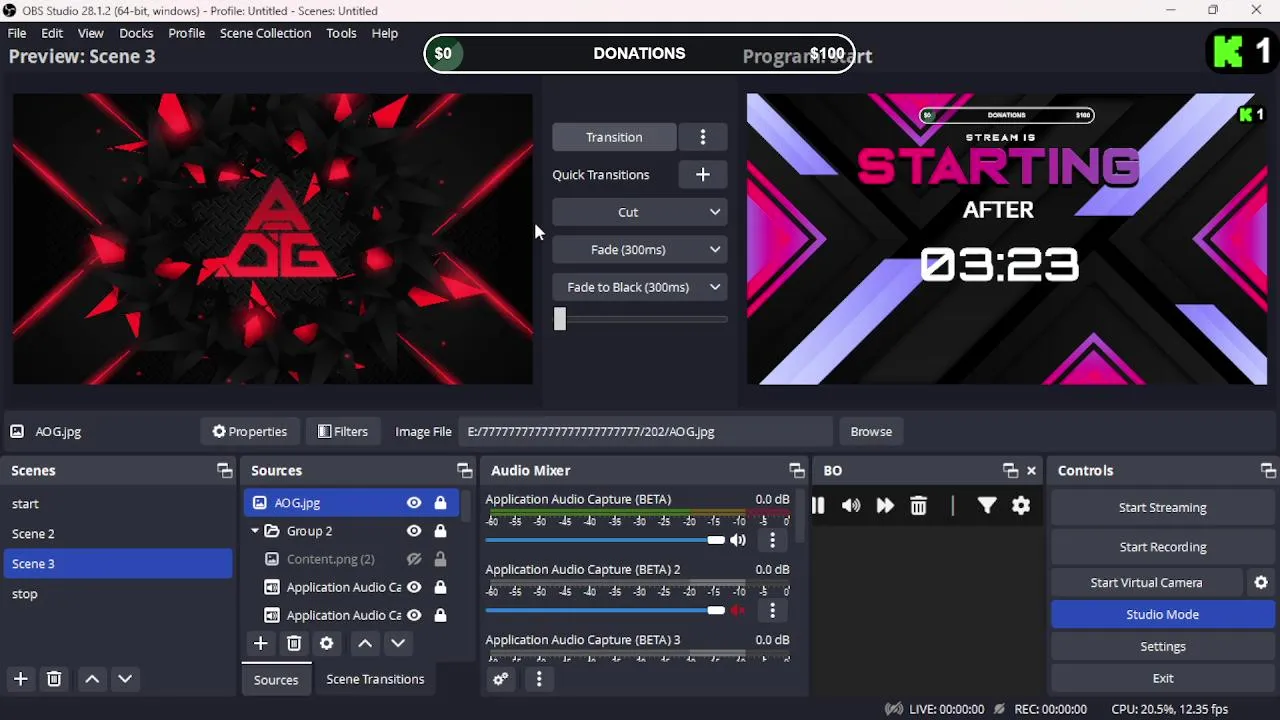Toggle lock on Content.png (2)
The width and height of the screenshot is (1280, 720).
point(440,559)
